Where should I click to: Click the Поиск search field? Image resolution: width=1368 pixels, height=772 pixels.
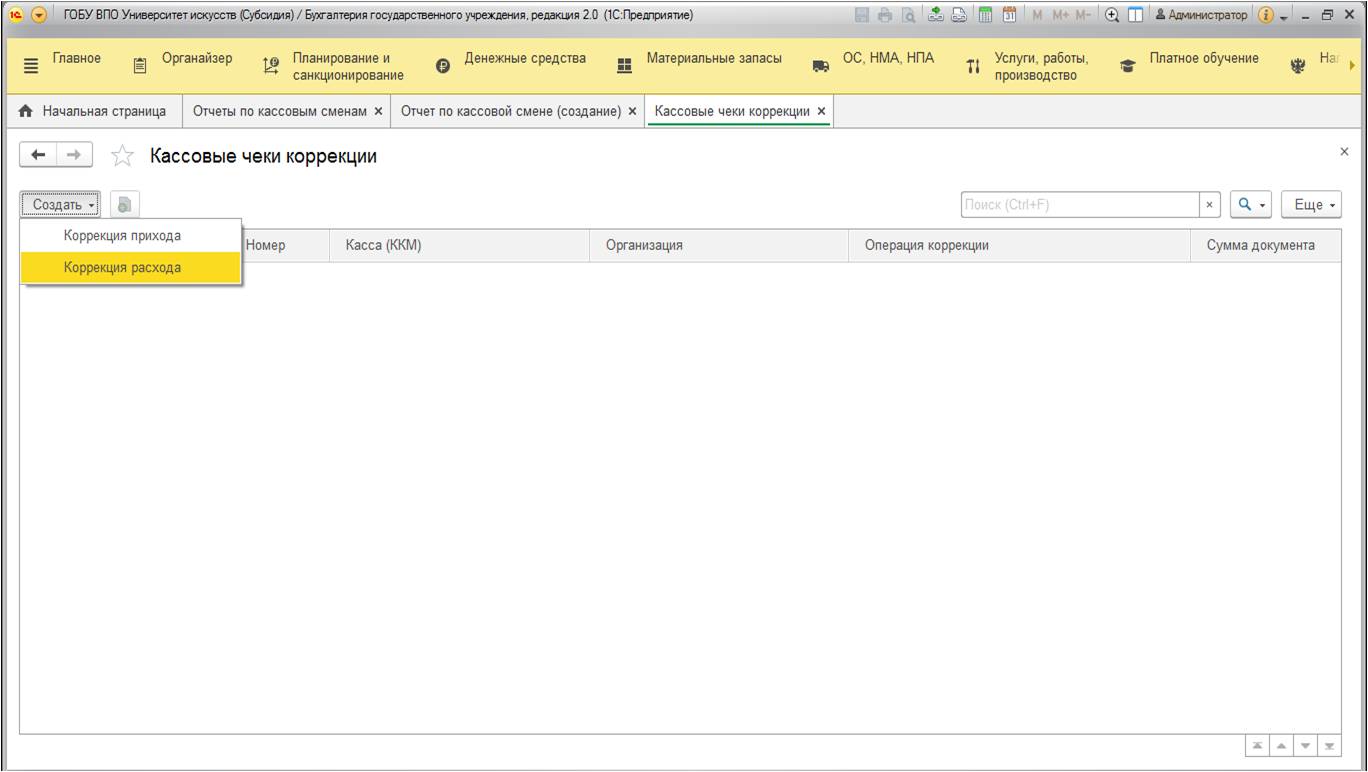click(x=1078, y=205)
